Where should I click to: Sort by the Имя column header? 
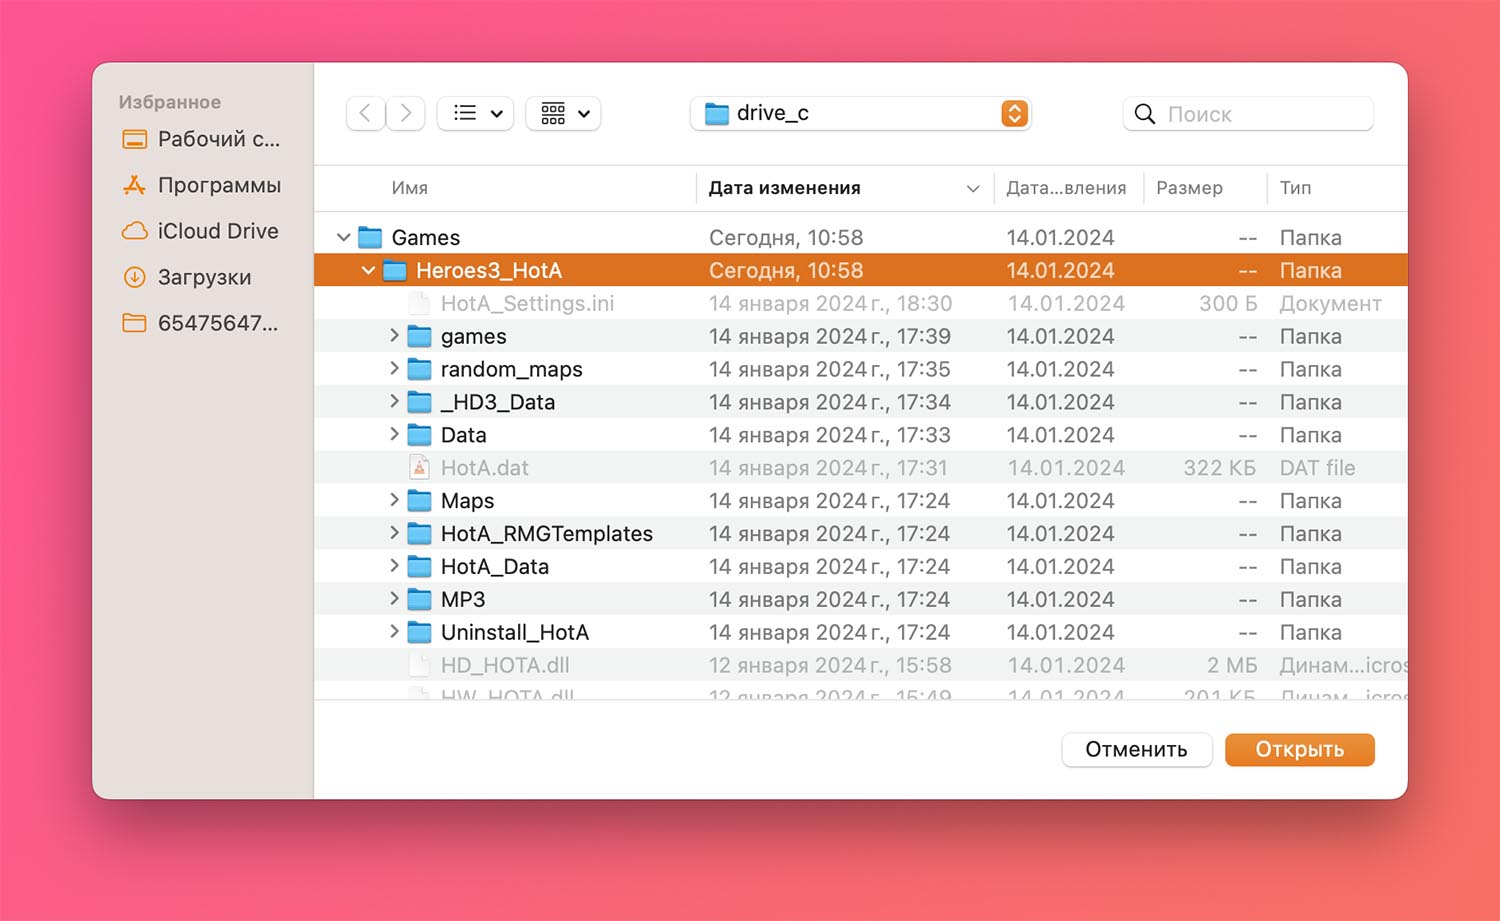pos(410,188)
